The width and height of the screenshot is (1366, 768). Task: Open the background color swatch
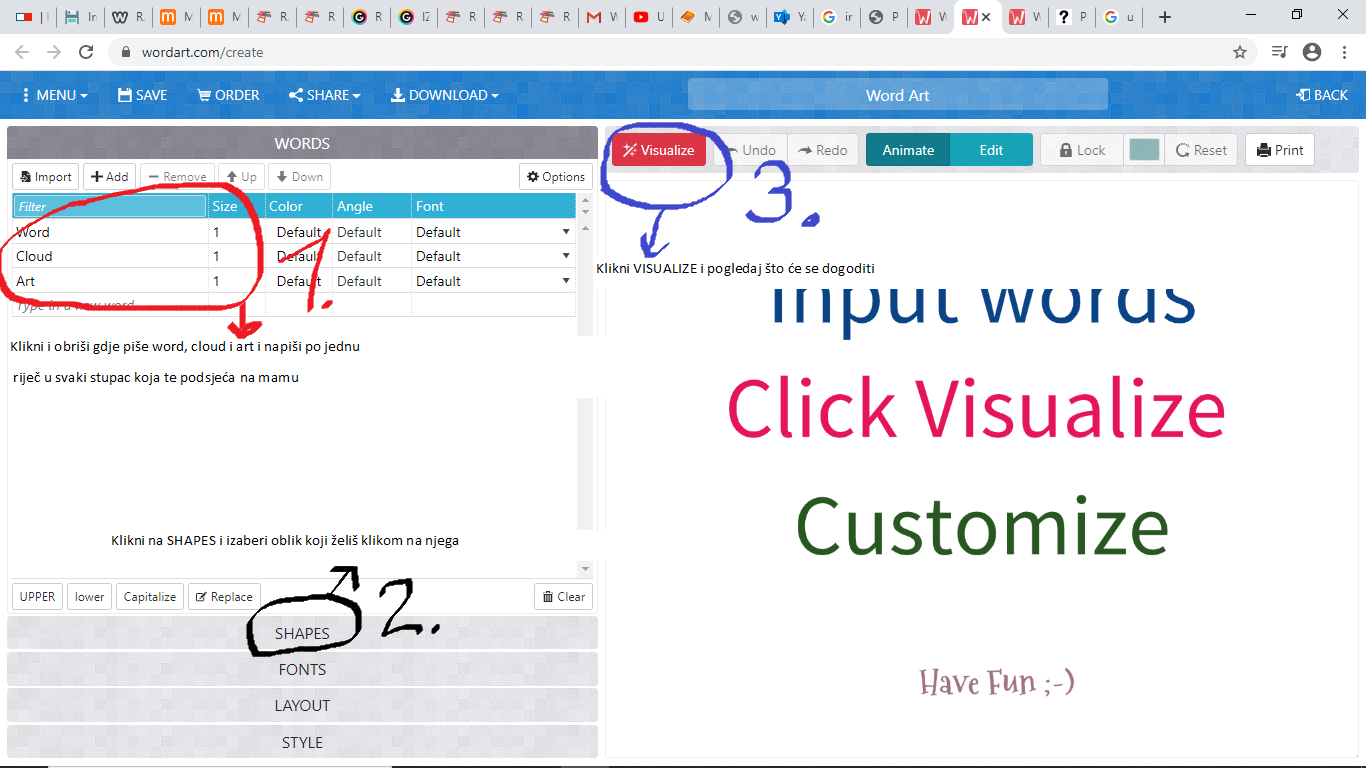(1144, 150)
